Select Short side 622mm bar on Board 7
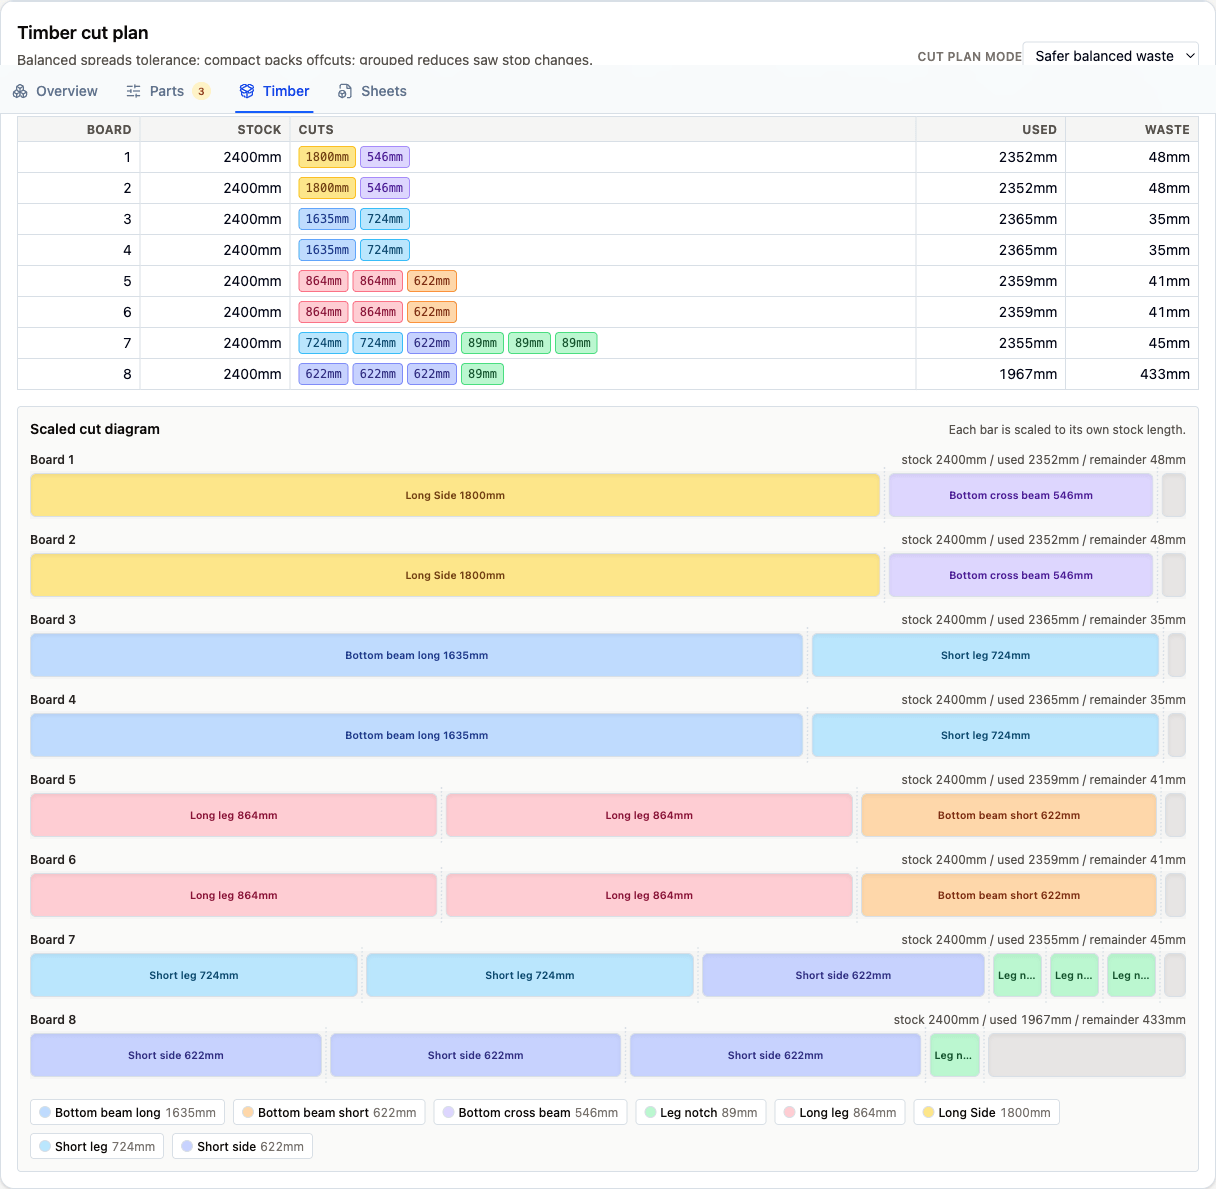The image size is (1216, 1189). 843,975
